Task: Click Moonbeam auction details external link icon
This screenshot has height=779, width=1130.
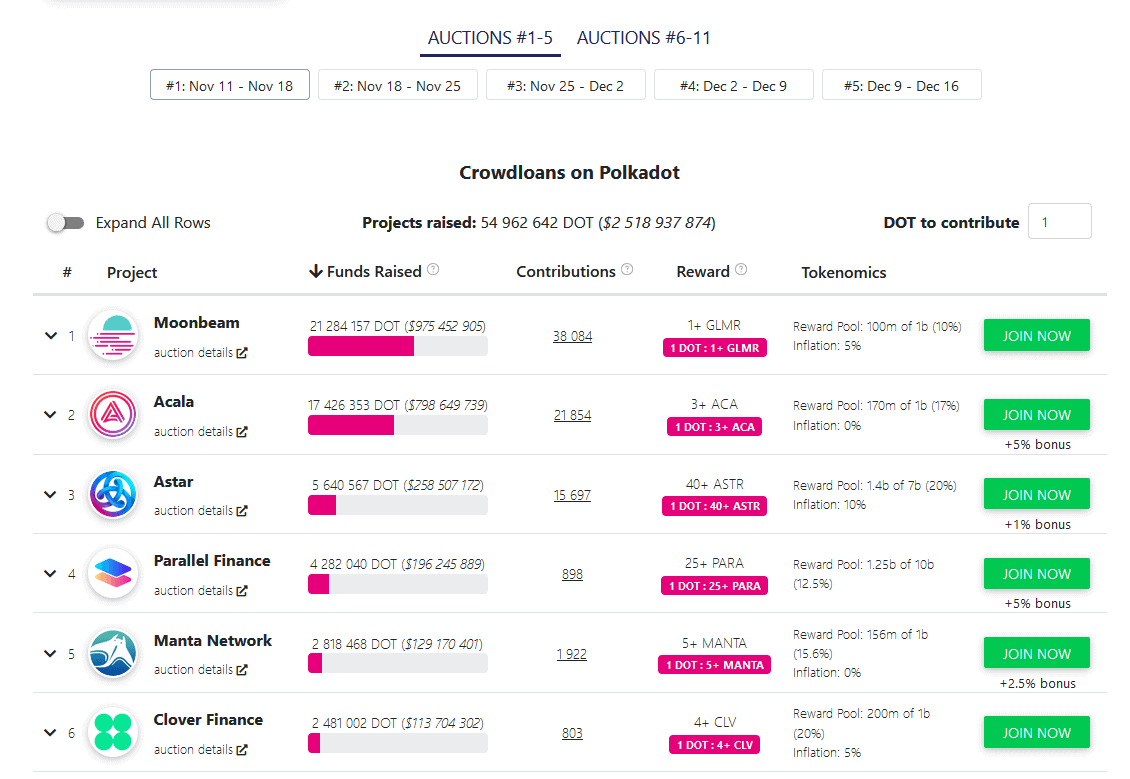Action: click(x=242, y=353)
